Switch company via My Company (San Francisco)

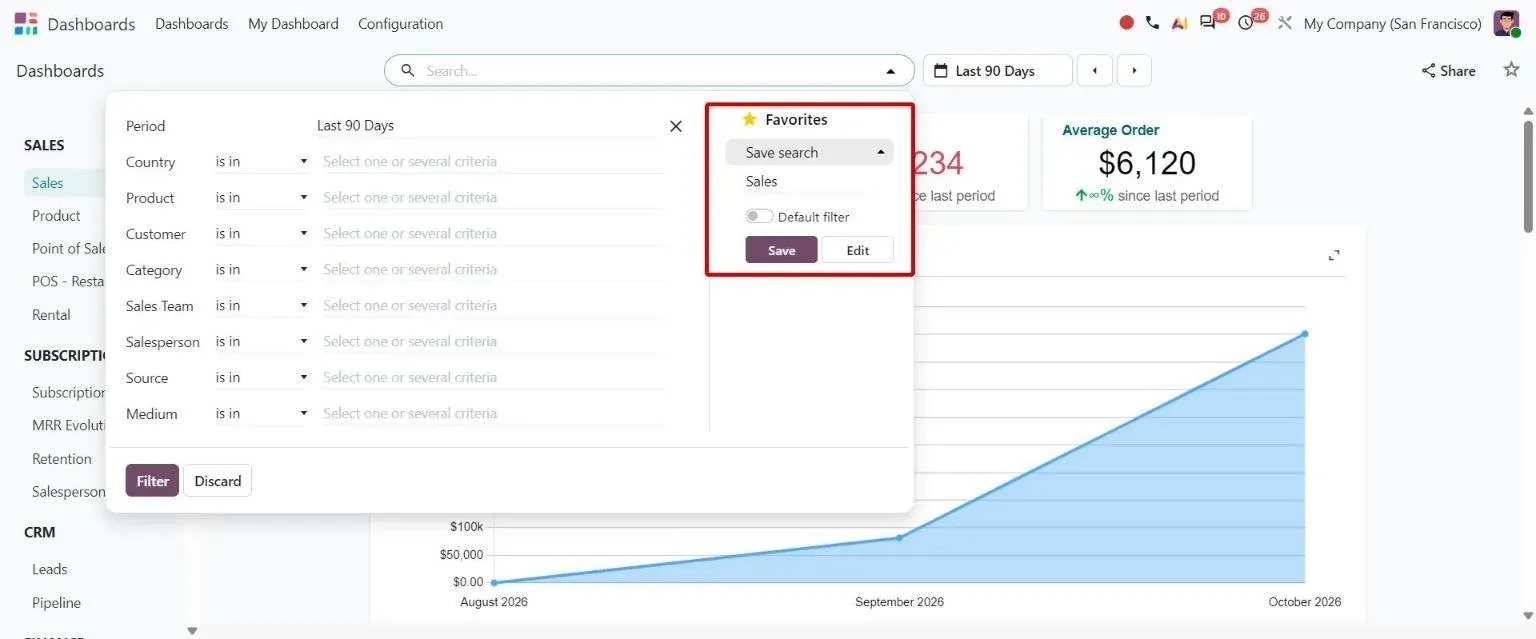(x=1392, y=23)
